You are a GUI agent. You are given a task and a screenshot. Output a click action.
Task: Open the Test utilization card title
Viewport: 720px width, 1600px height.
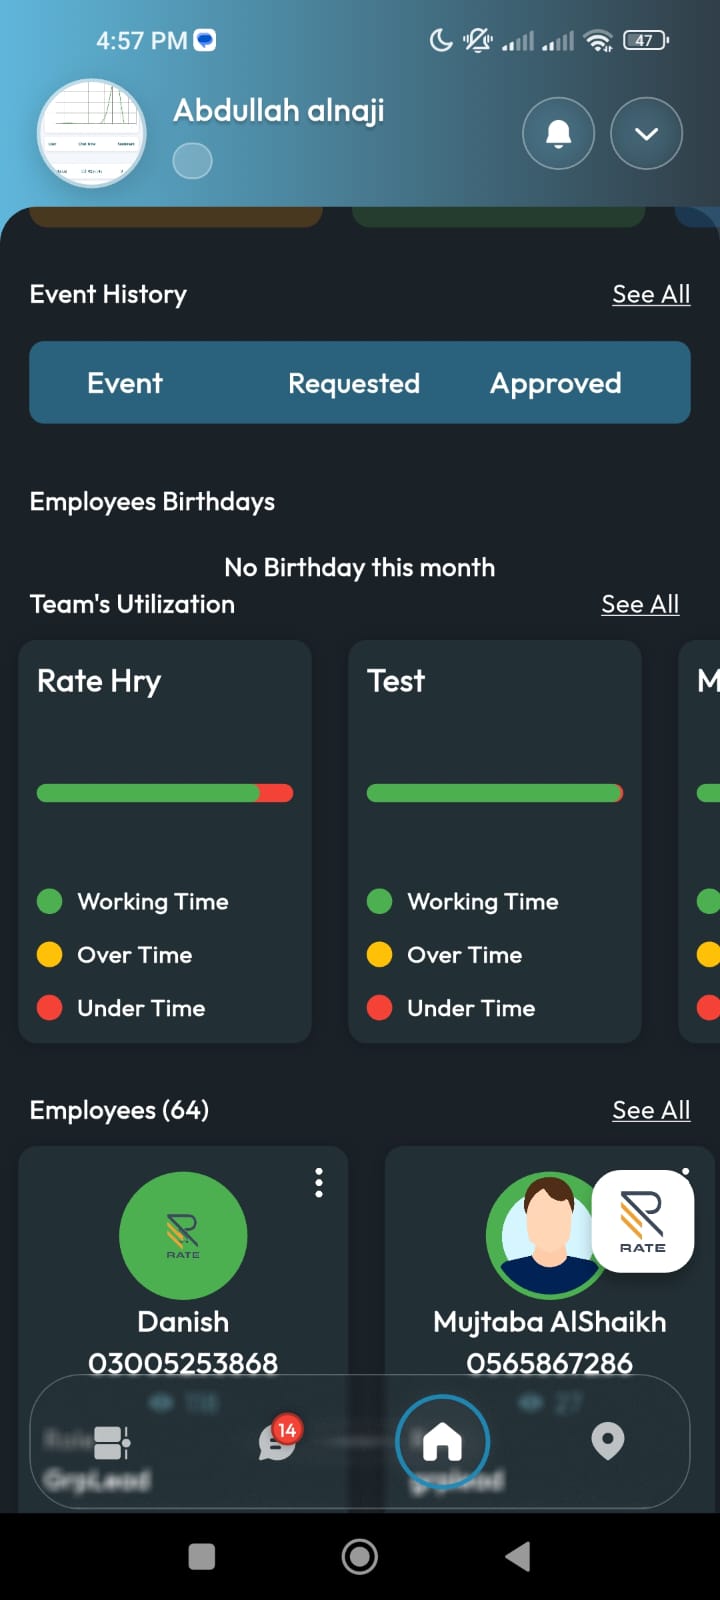point(396,681)
